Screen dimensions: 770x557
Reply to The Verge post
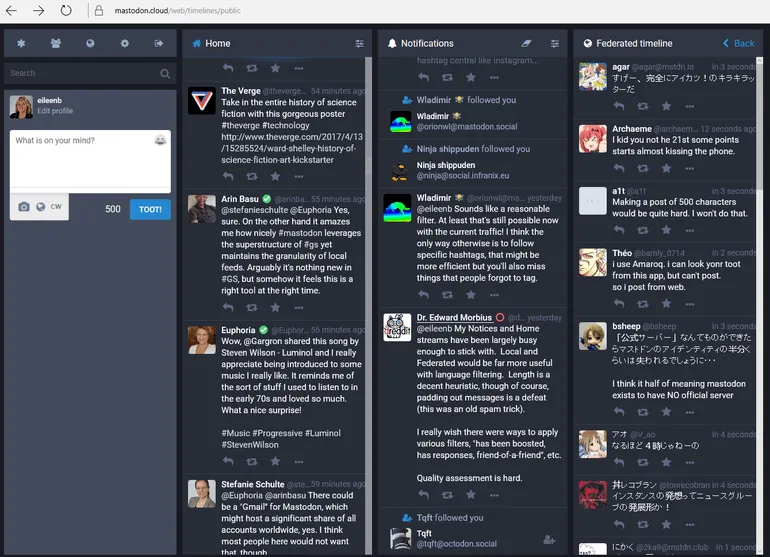(228, 176)
